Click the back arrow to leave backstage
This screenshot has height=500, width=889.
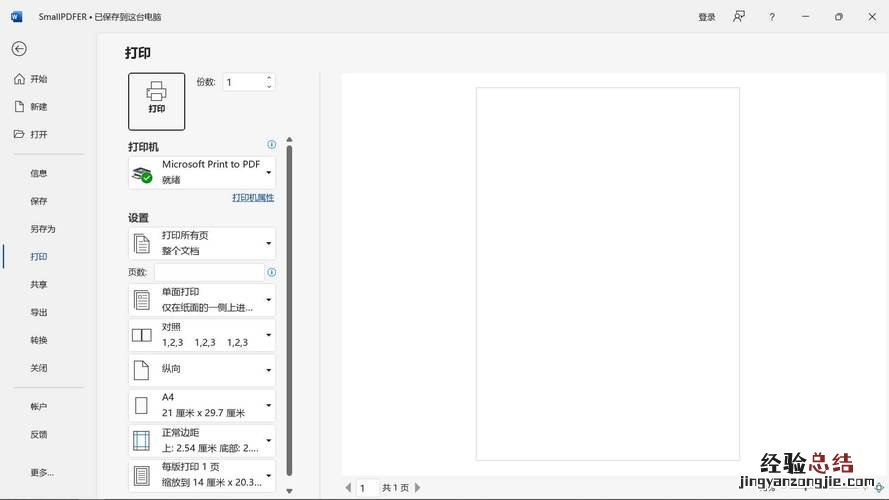[19, 49]
